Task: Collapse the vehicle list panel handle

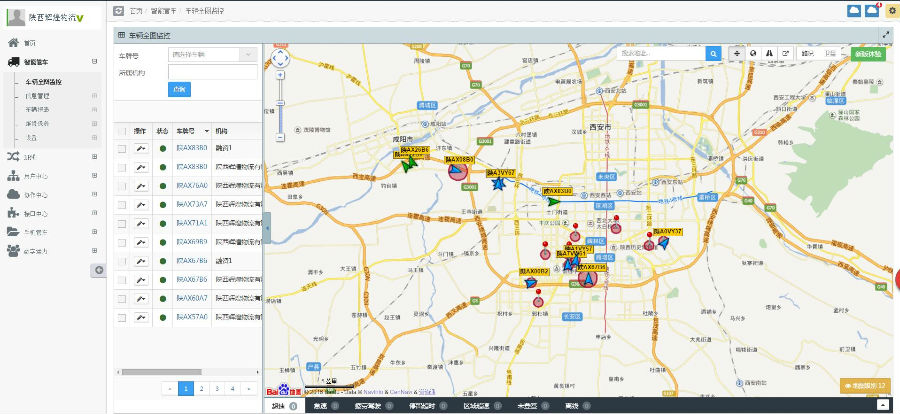Action: [x=266, y=228]
